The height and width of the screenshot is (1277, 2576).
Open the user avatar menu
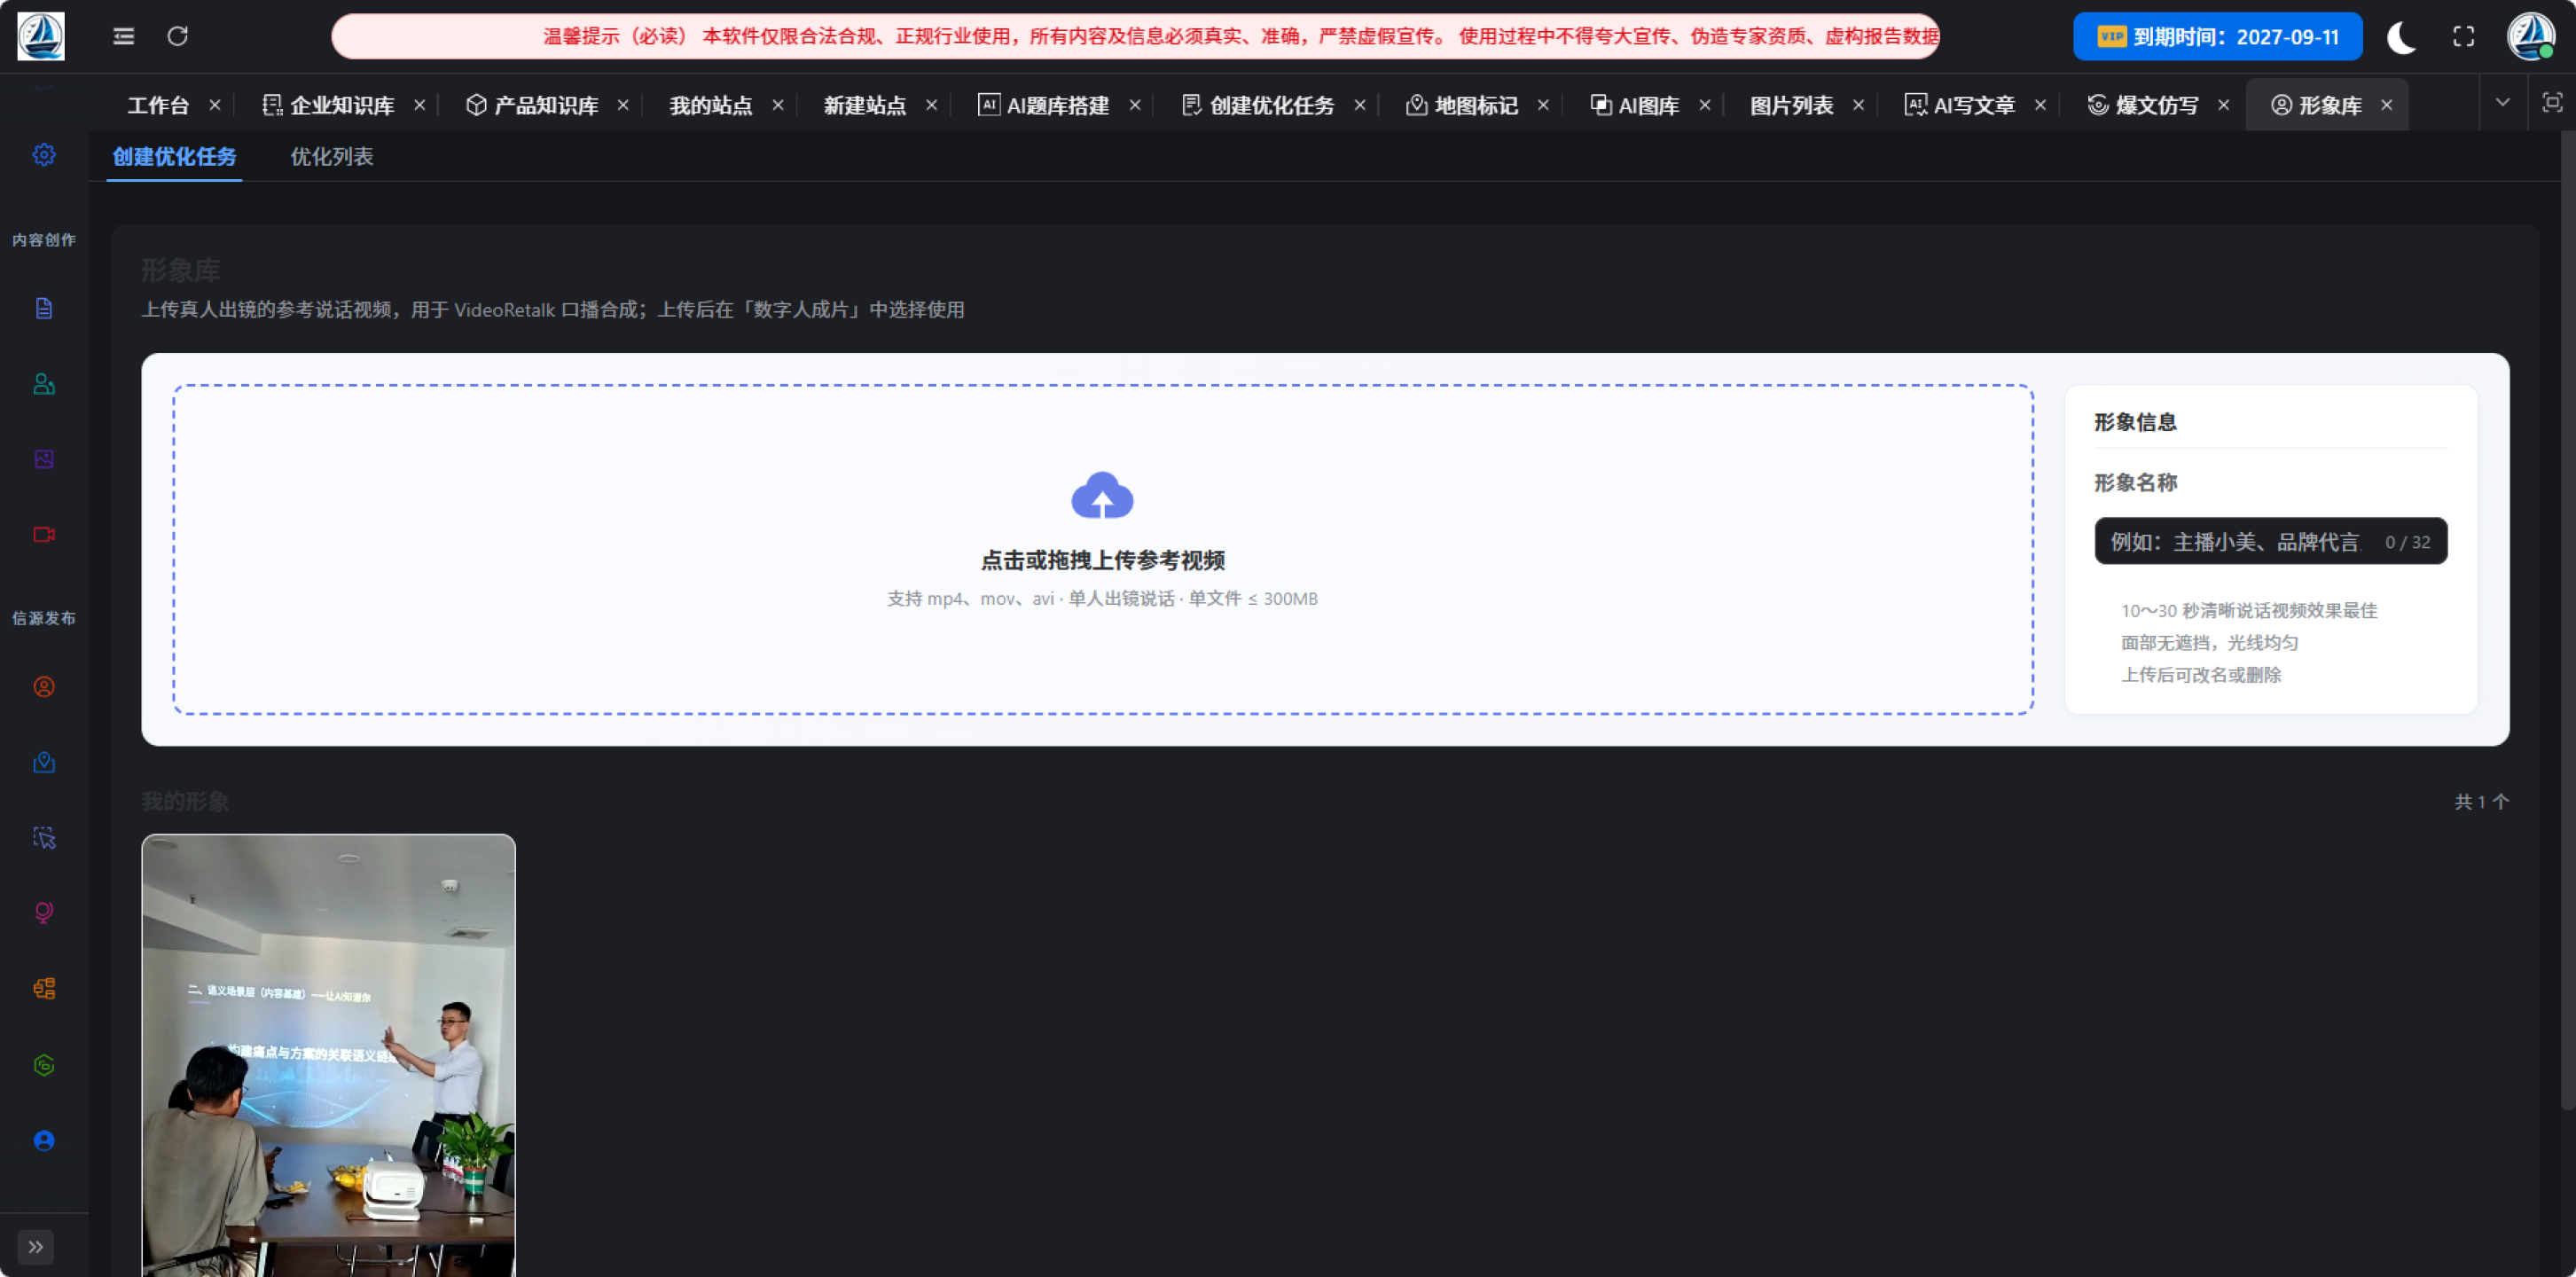2532,36
